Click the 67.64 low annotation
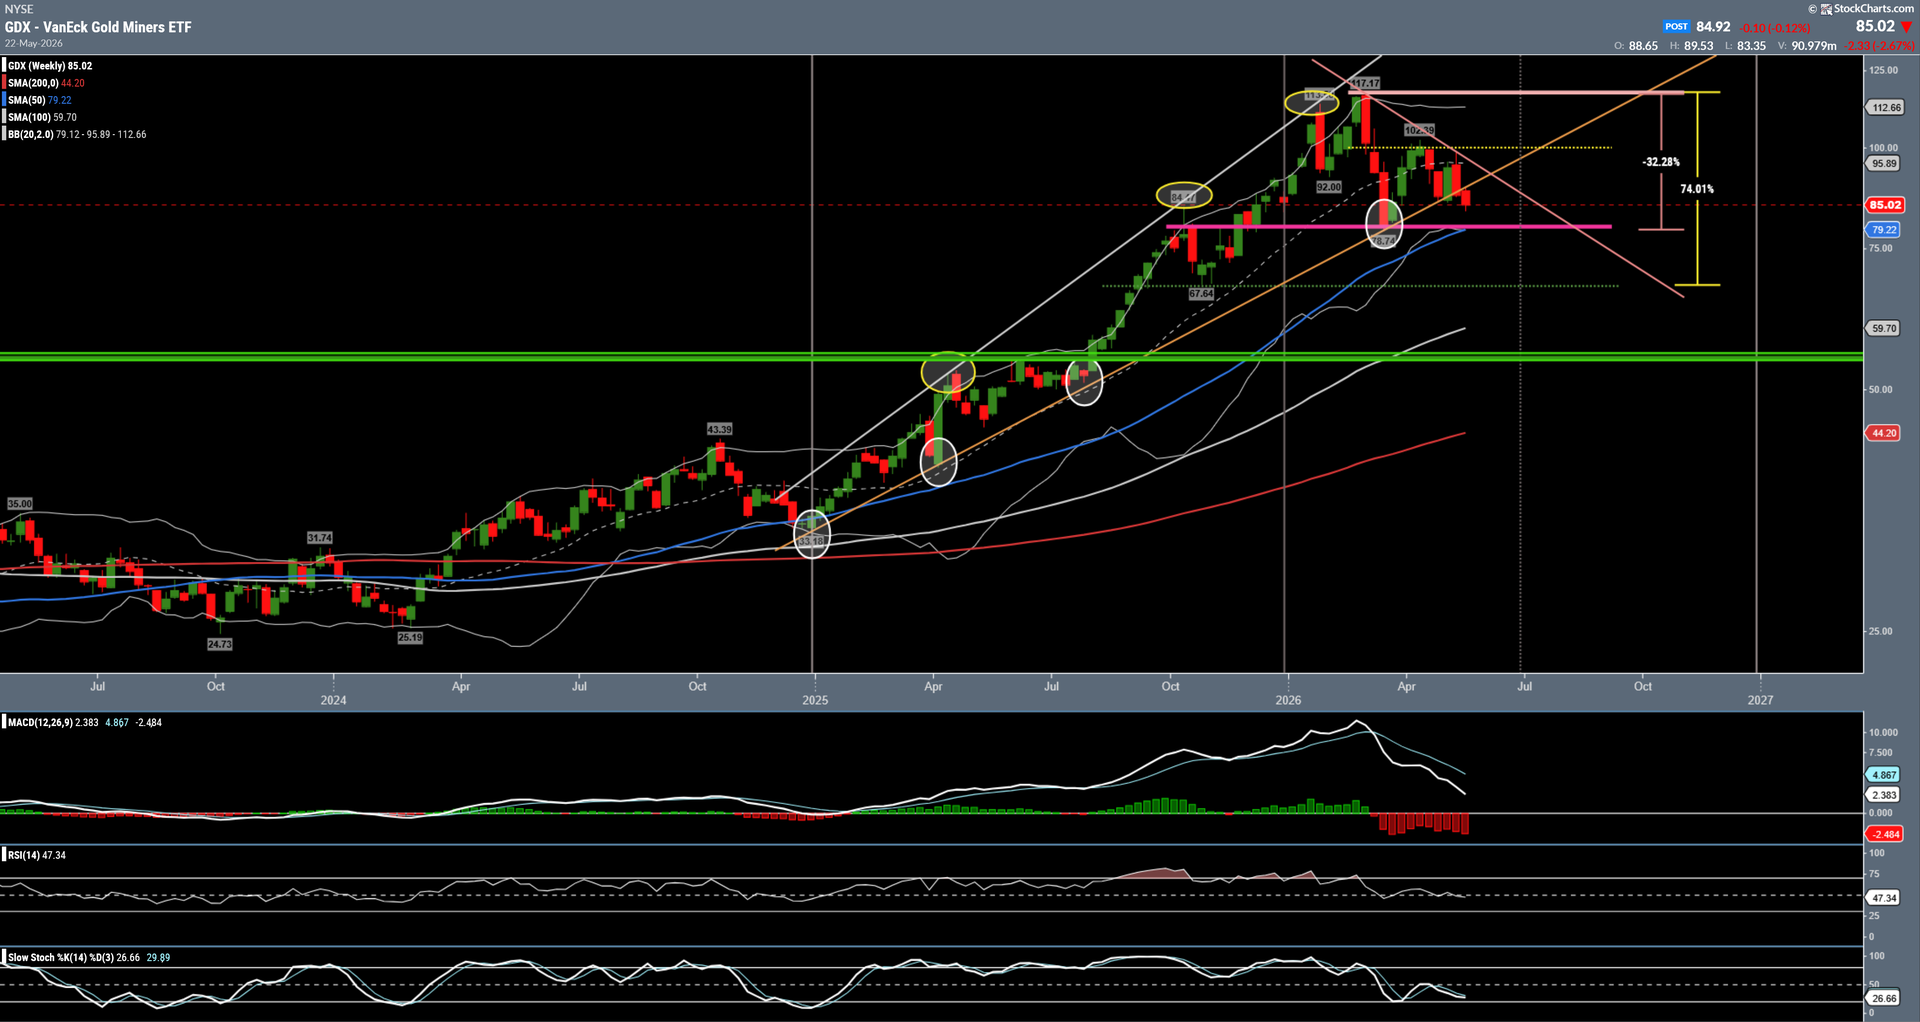 click(x=1201, y=294)
